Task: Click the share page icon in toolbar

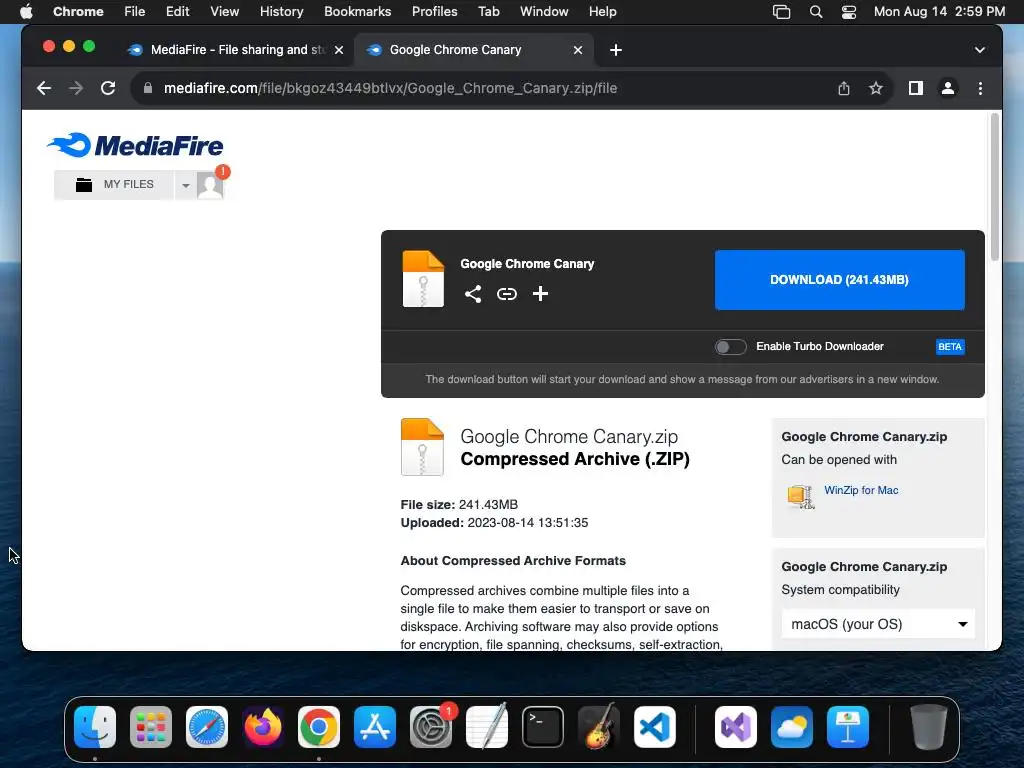Action: (844, 88)
